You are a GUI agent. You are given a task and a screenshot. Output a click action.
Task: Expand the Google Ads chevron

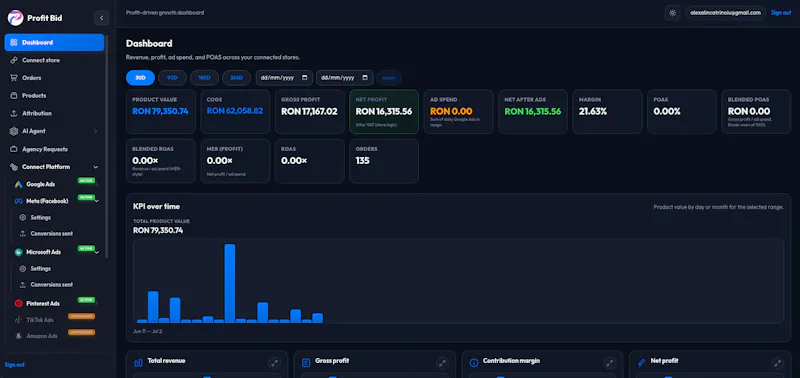tap(96, 184)
